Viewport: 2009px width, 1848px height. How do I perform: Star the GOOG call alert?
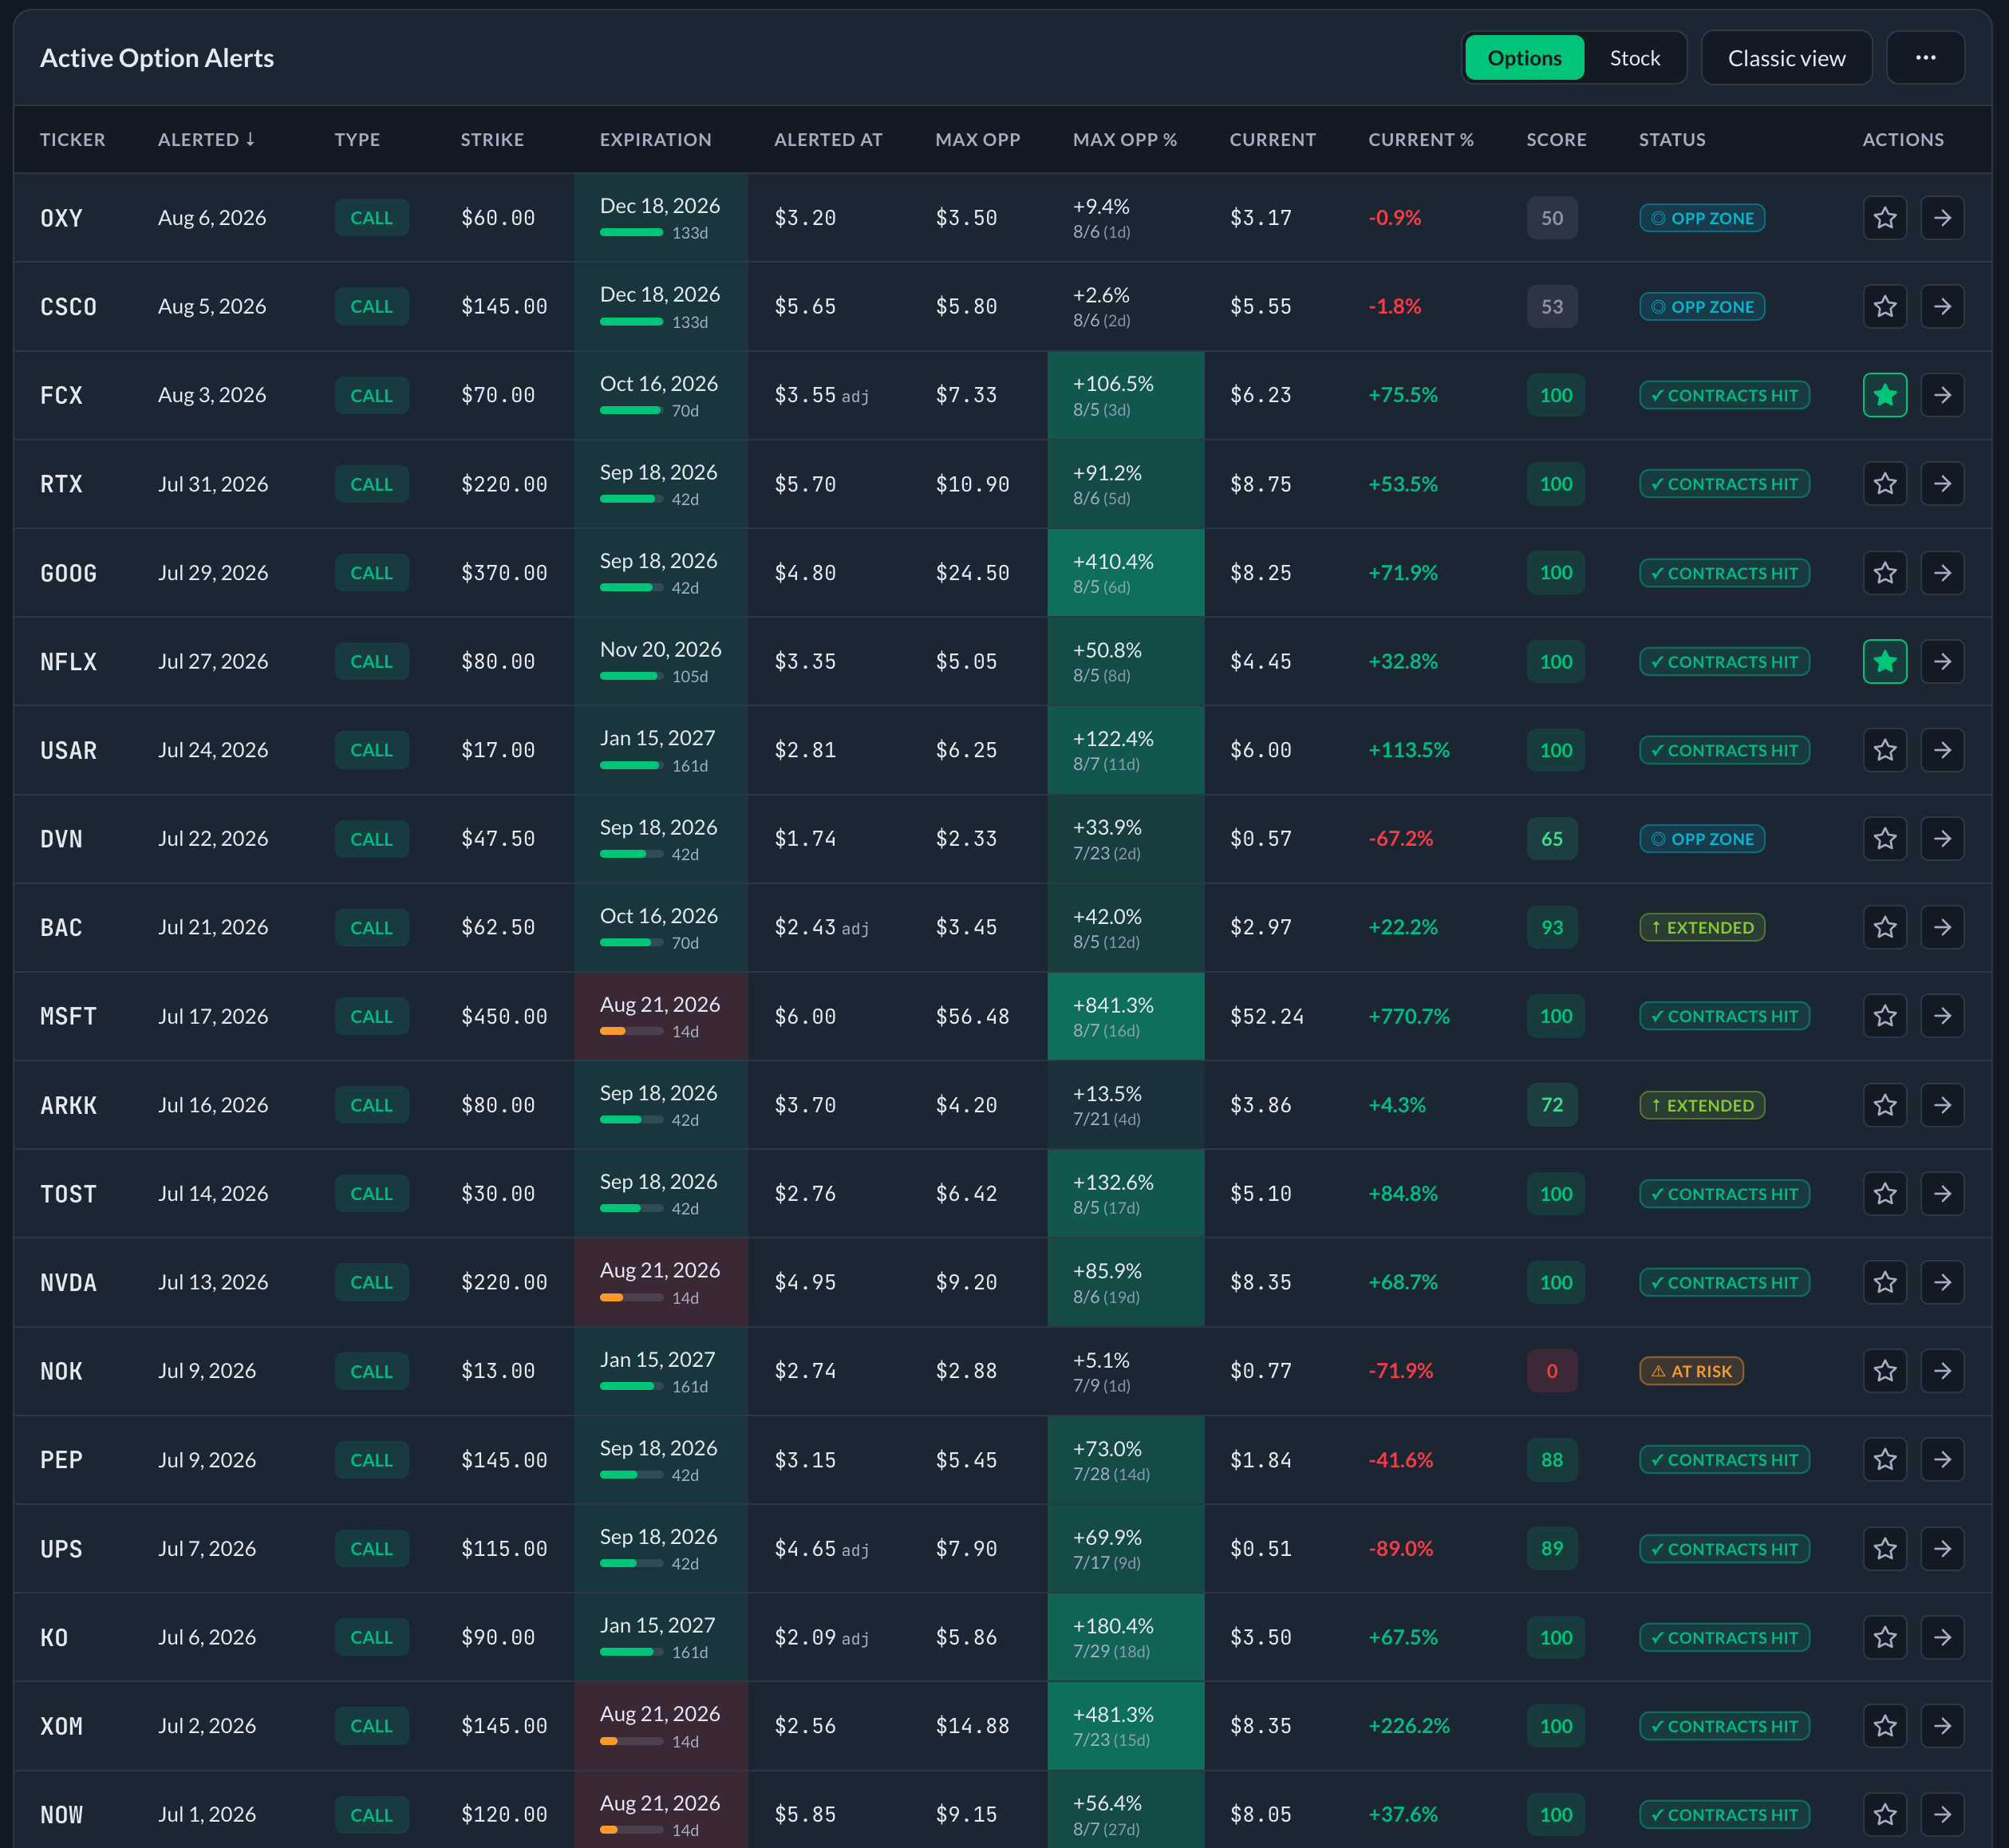(1884, 573)
